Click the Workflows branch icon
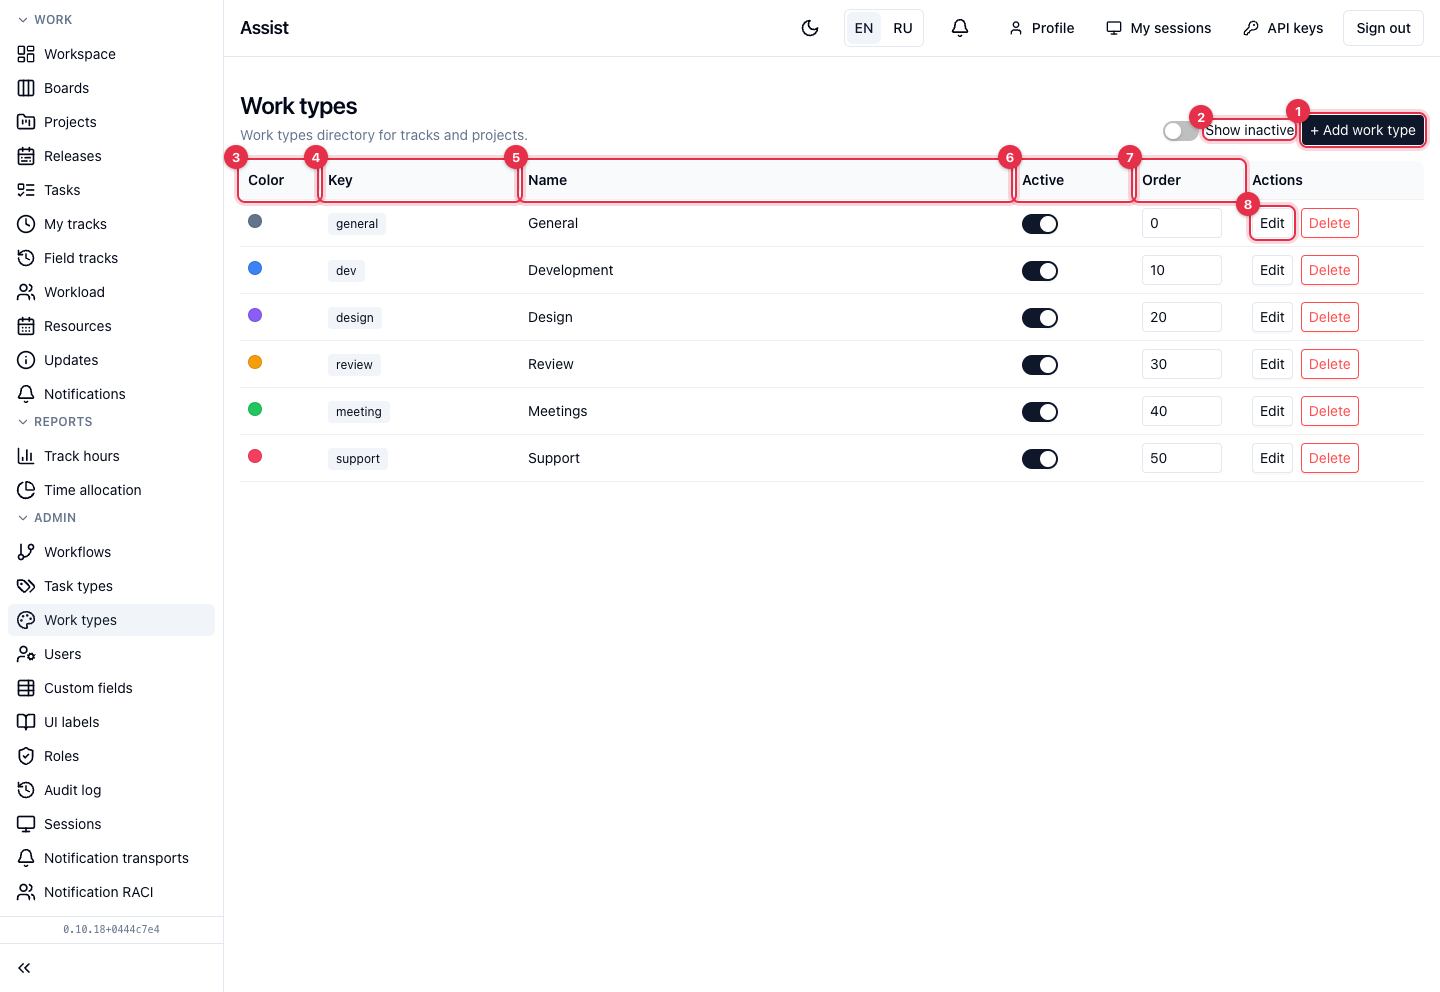The height and width of the screenshot is (992, 1440). click(x=26, y=552)
